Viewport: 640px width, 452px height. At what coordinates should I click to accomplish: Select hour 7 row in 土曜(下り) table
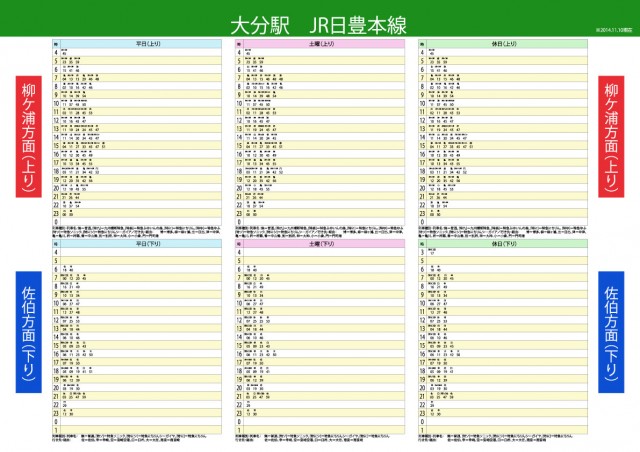click(320, 278)
